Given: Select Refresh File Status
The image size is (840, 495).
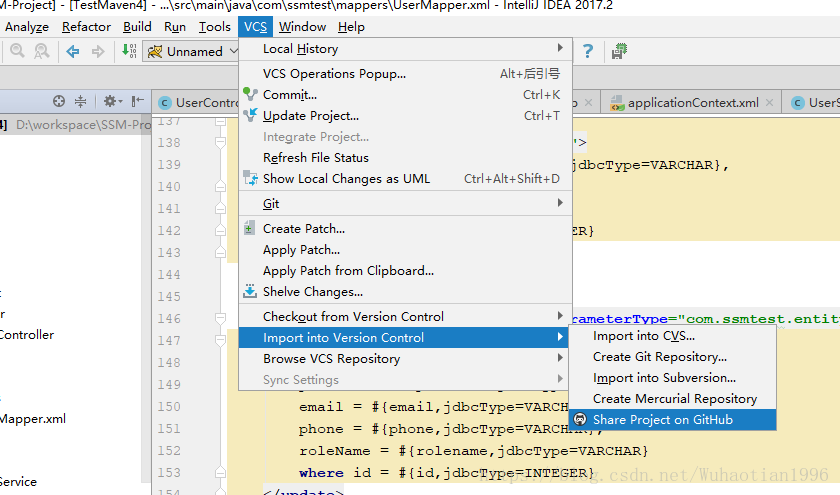Looking at the screenshot, I should (x=406, y=158).
